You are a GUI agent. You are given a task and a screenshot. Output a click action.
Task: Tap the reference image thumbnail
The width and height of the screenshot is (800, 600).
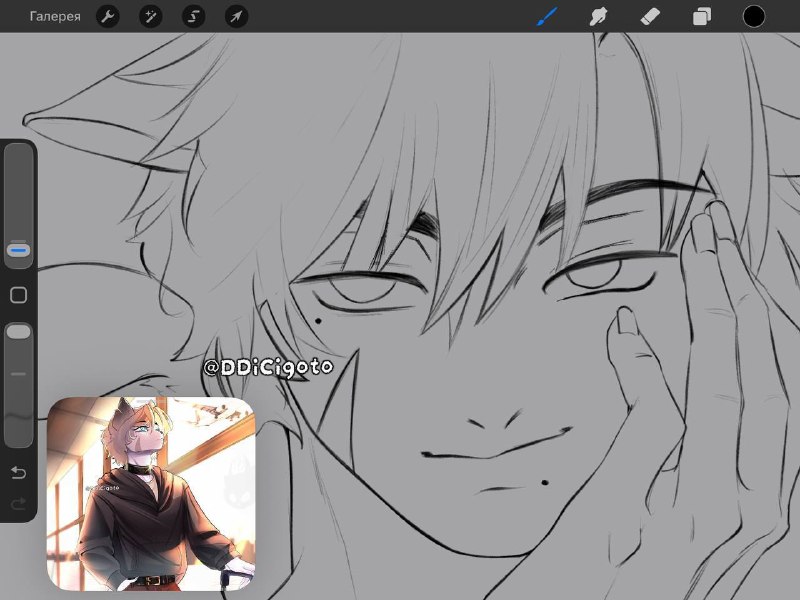(x=151, y=493)
